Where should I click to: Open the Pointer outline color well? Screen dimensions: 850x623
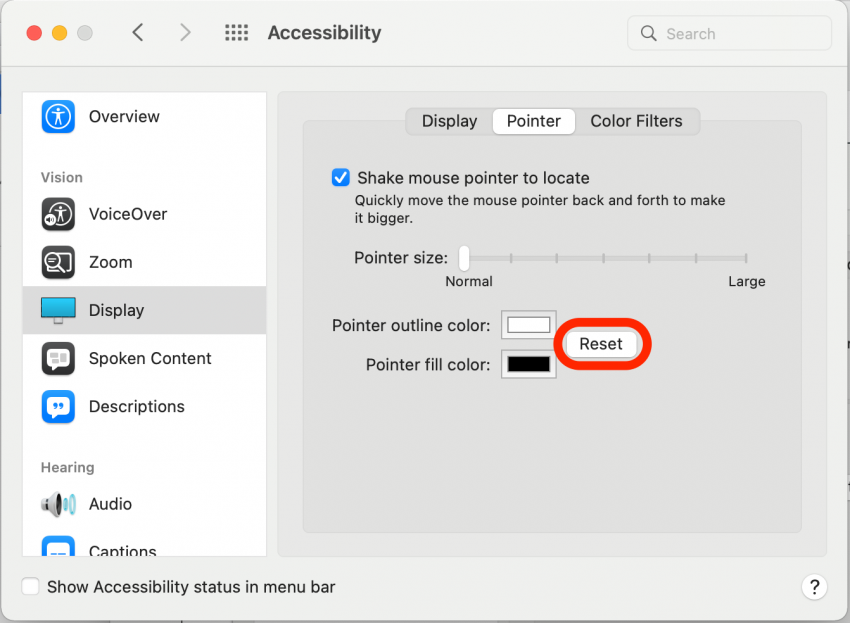529,325
